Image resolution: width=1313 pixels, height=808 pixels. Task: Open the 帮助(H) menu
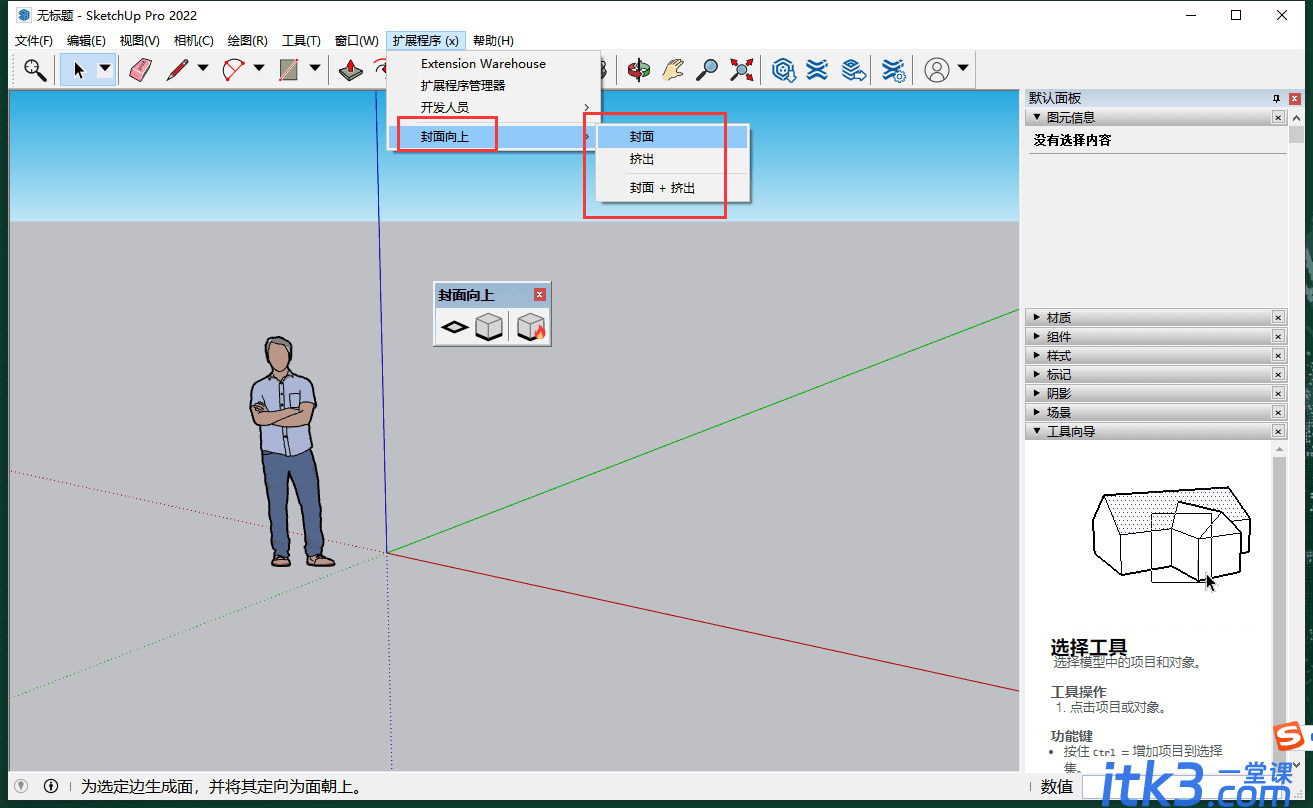tap(493, 41)
